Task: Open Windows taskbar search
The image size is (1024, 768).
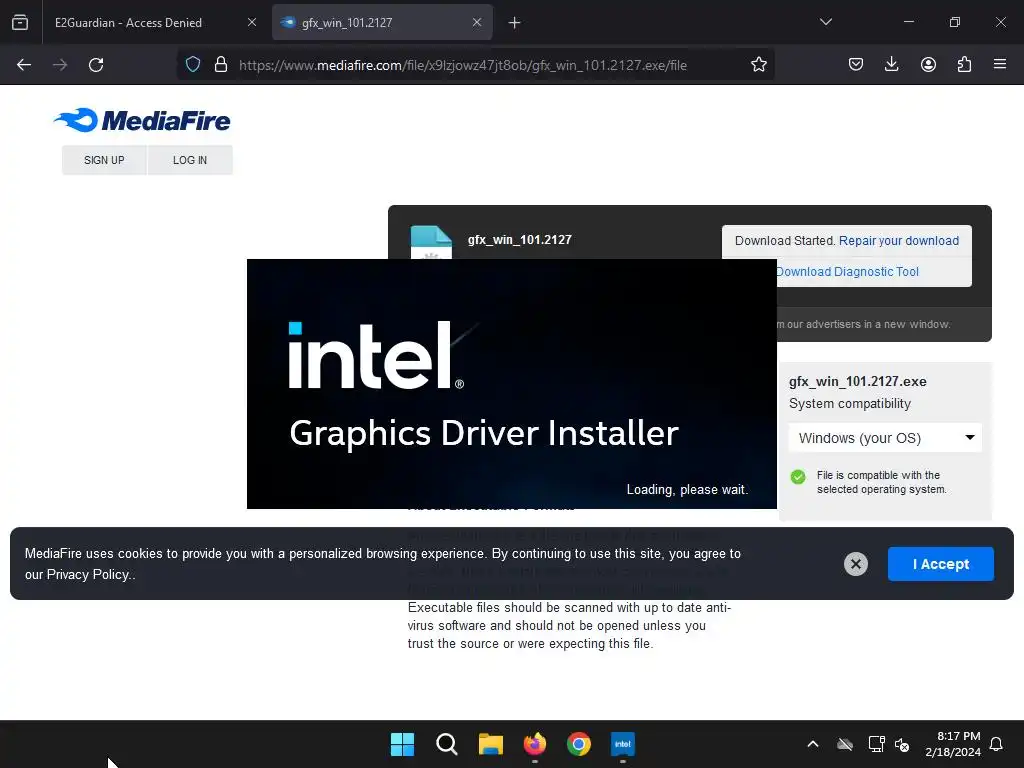Action: tap(447, 744)
